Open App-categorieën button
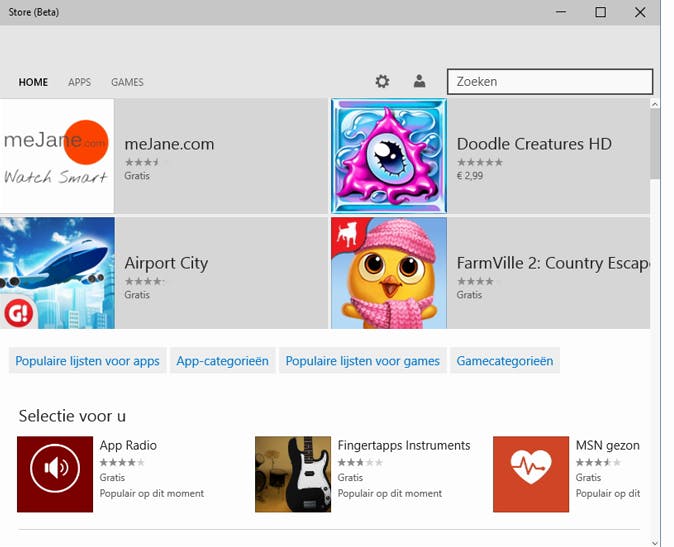This screenshot has height=547, width=674. 222,361
